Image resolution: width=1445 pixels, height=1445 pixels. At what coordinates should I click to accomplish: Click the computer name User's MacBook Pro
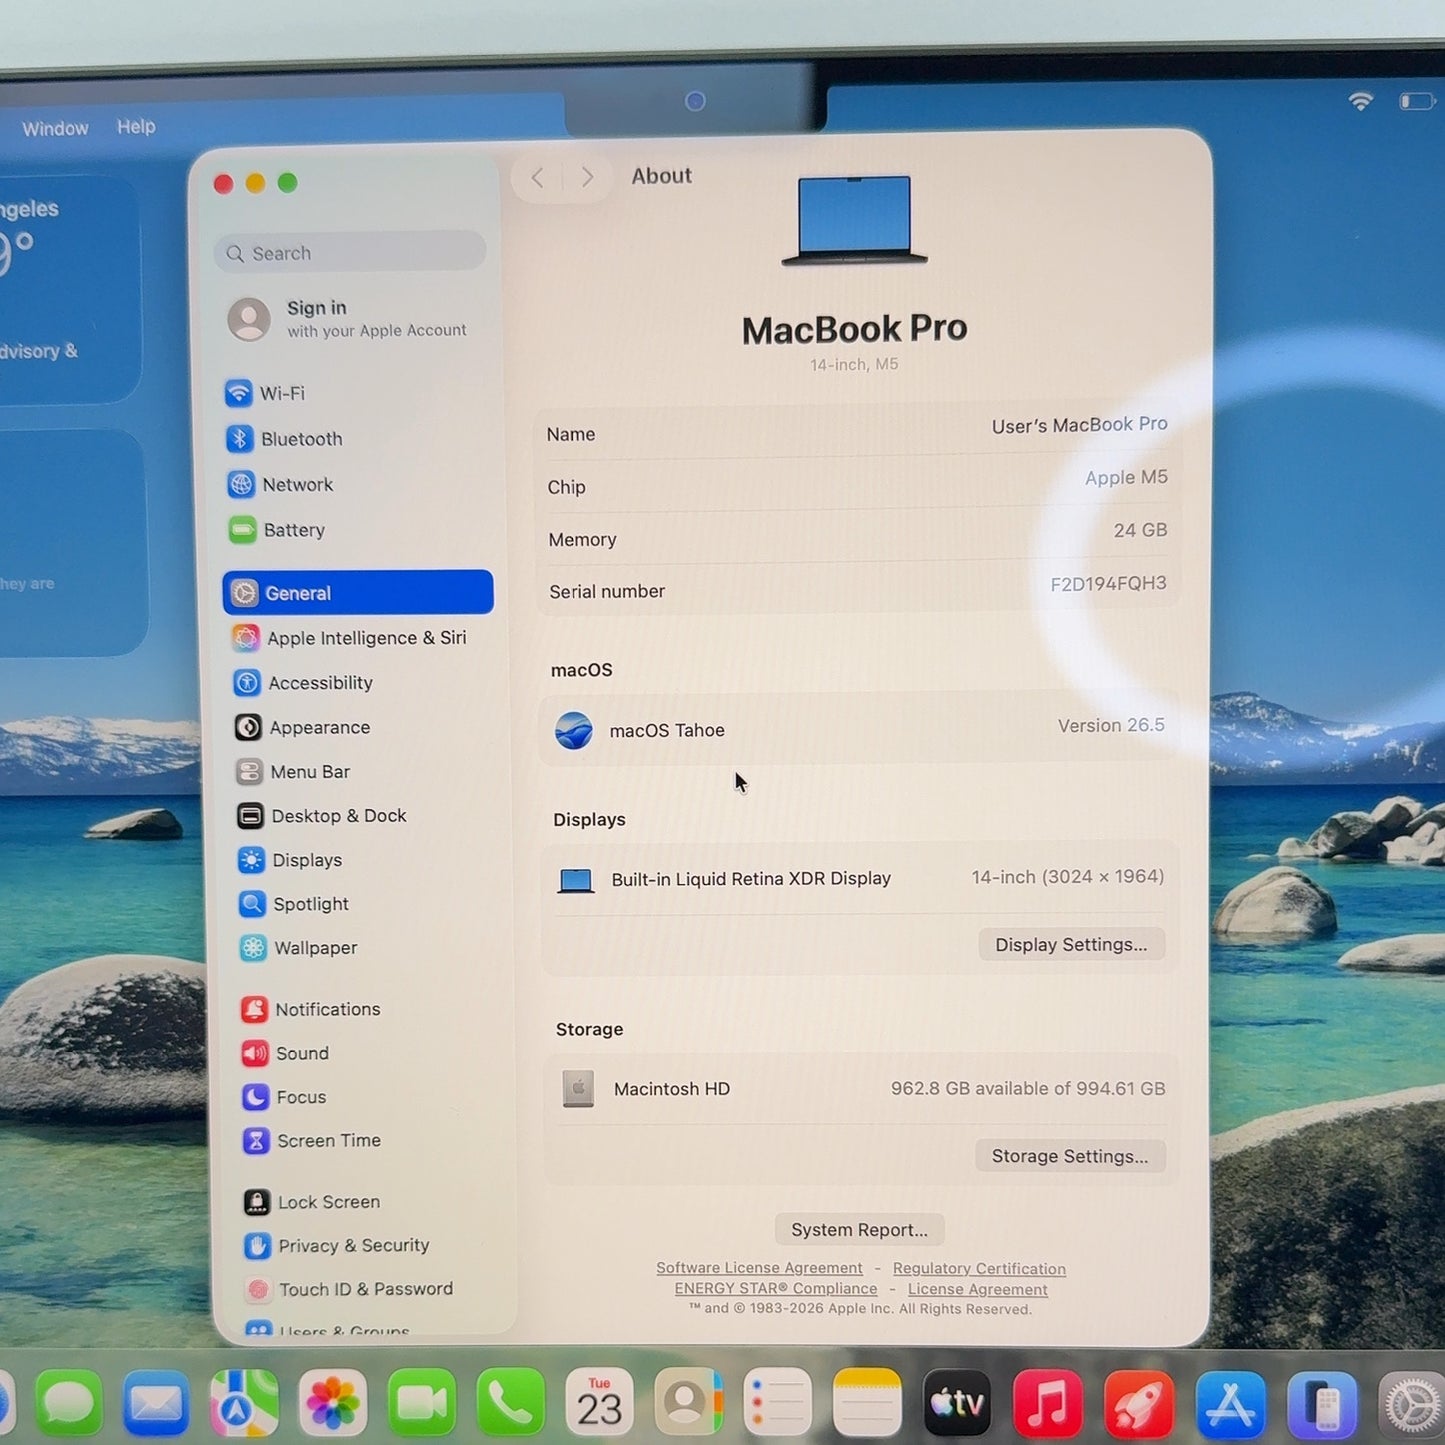[1079, 425]
